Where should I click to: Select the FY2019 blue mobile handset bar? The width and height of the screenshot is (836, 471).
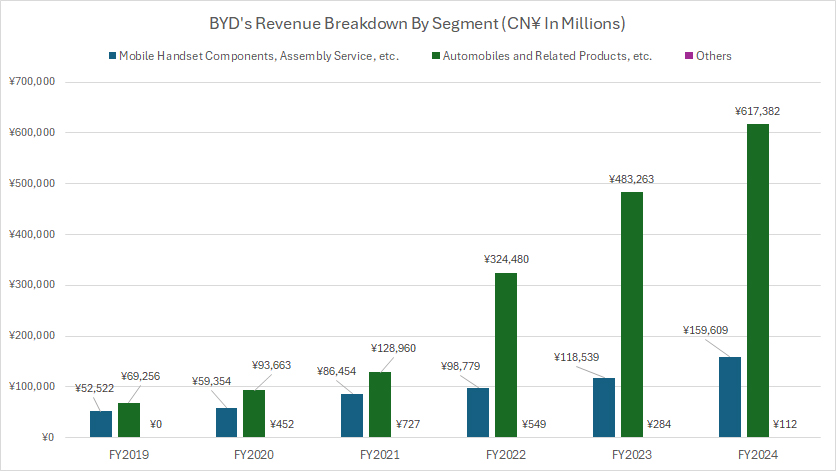coord(101,424)
